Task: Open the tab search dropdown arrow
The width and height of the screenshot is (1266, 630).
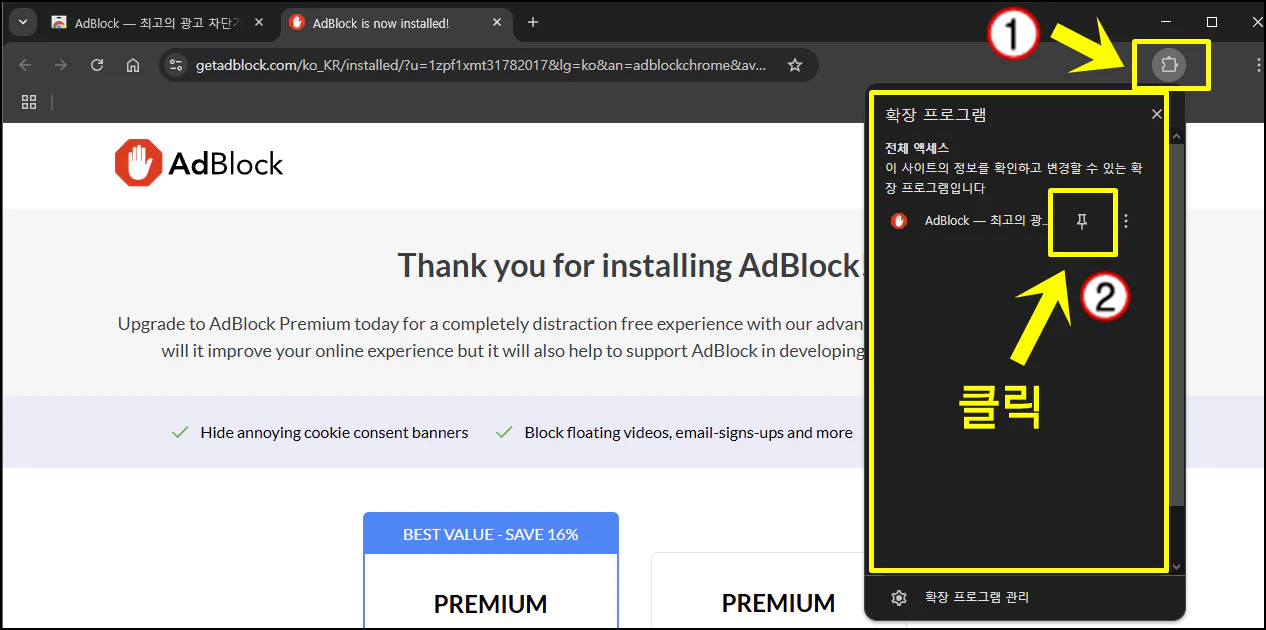Action: click(22, 22)
